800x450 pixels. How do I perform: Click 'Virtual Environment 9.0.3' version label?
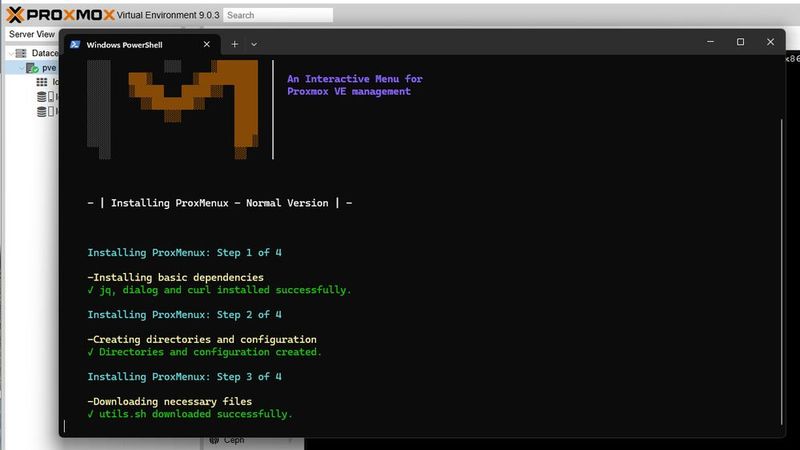[168, 15]
